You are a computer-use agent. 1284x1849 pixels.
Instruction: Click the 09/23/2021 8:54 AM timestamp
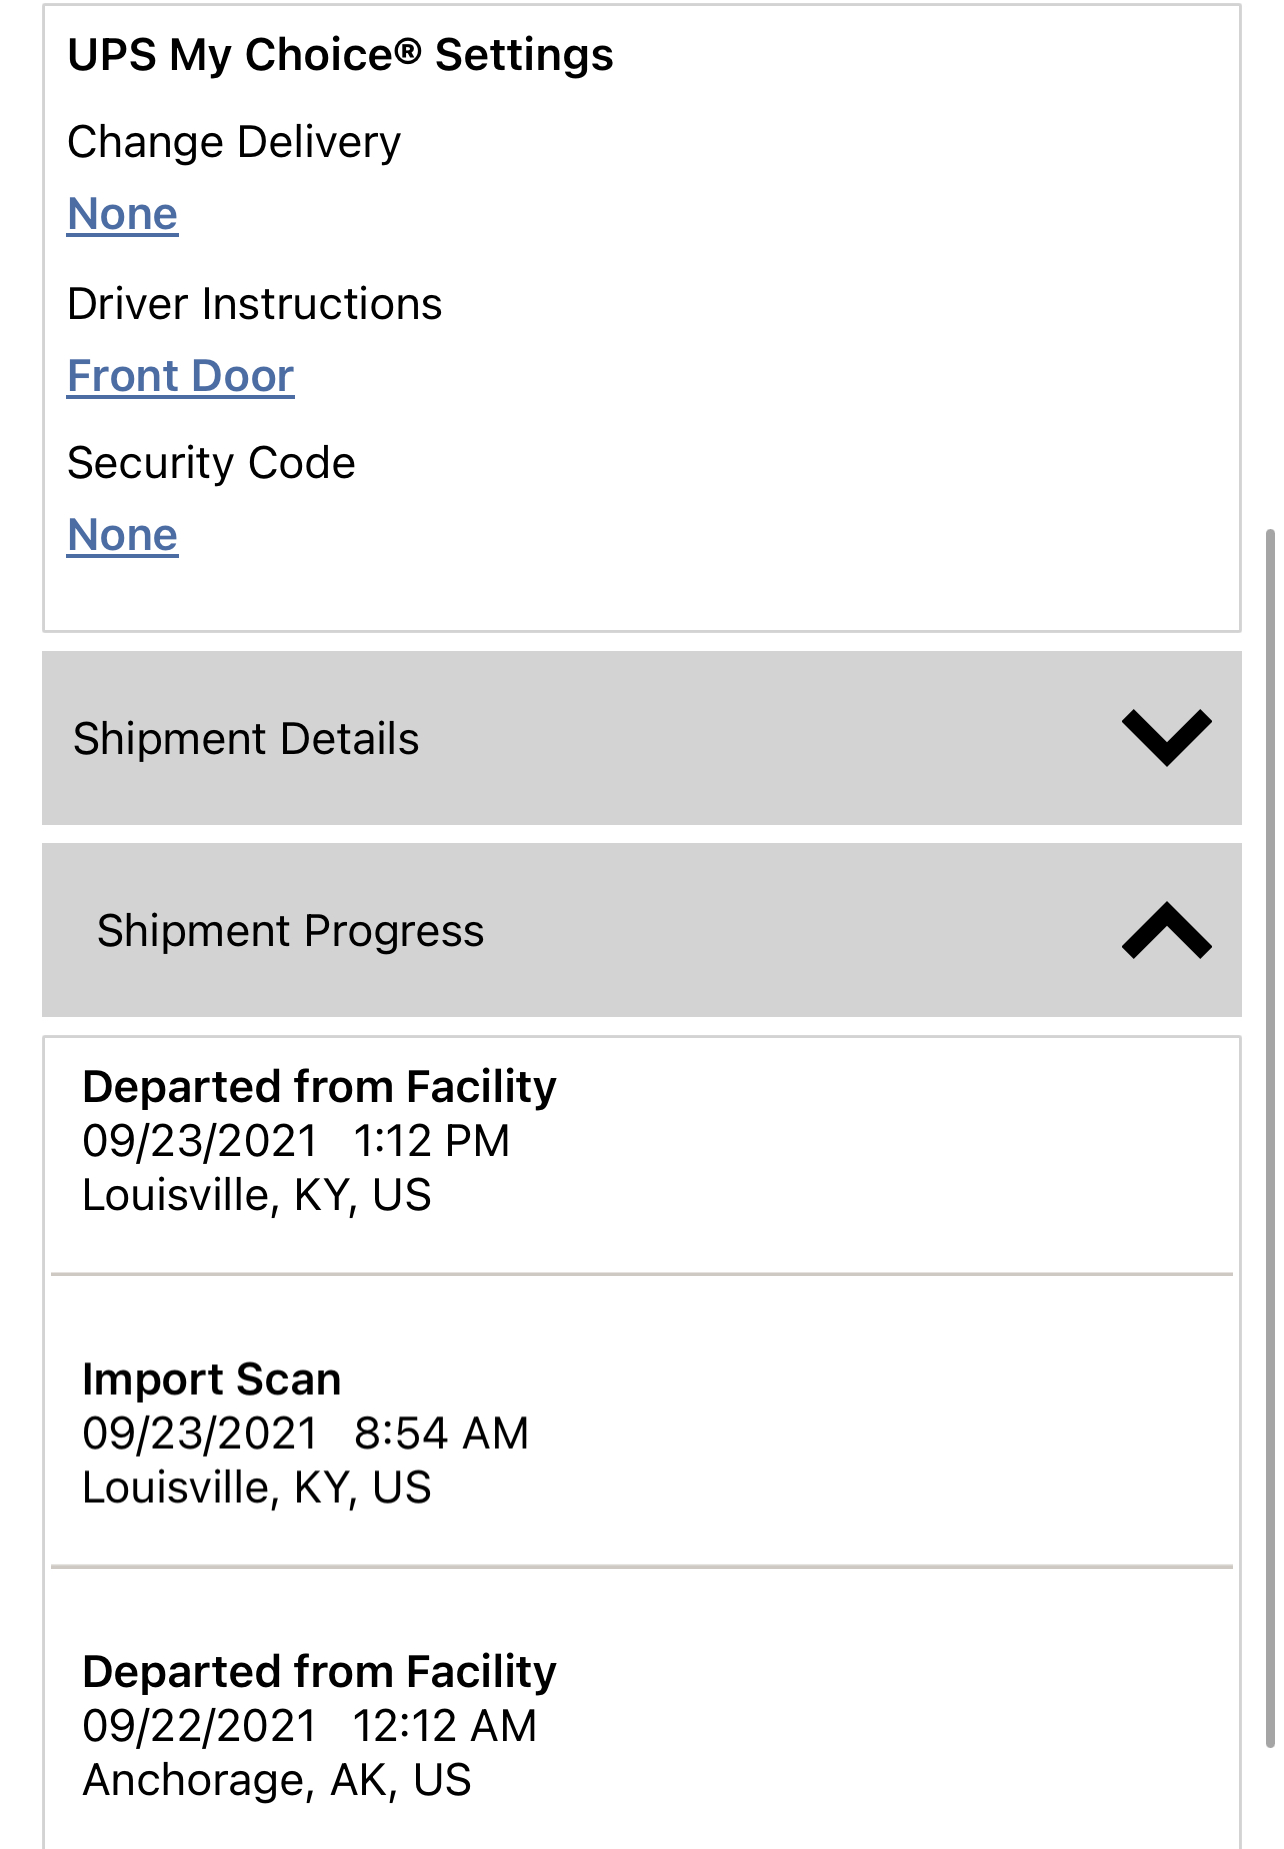point(305,1434)
